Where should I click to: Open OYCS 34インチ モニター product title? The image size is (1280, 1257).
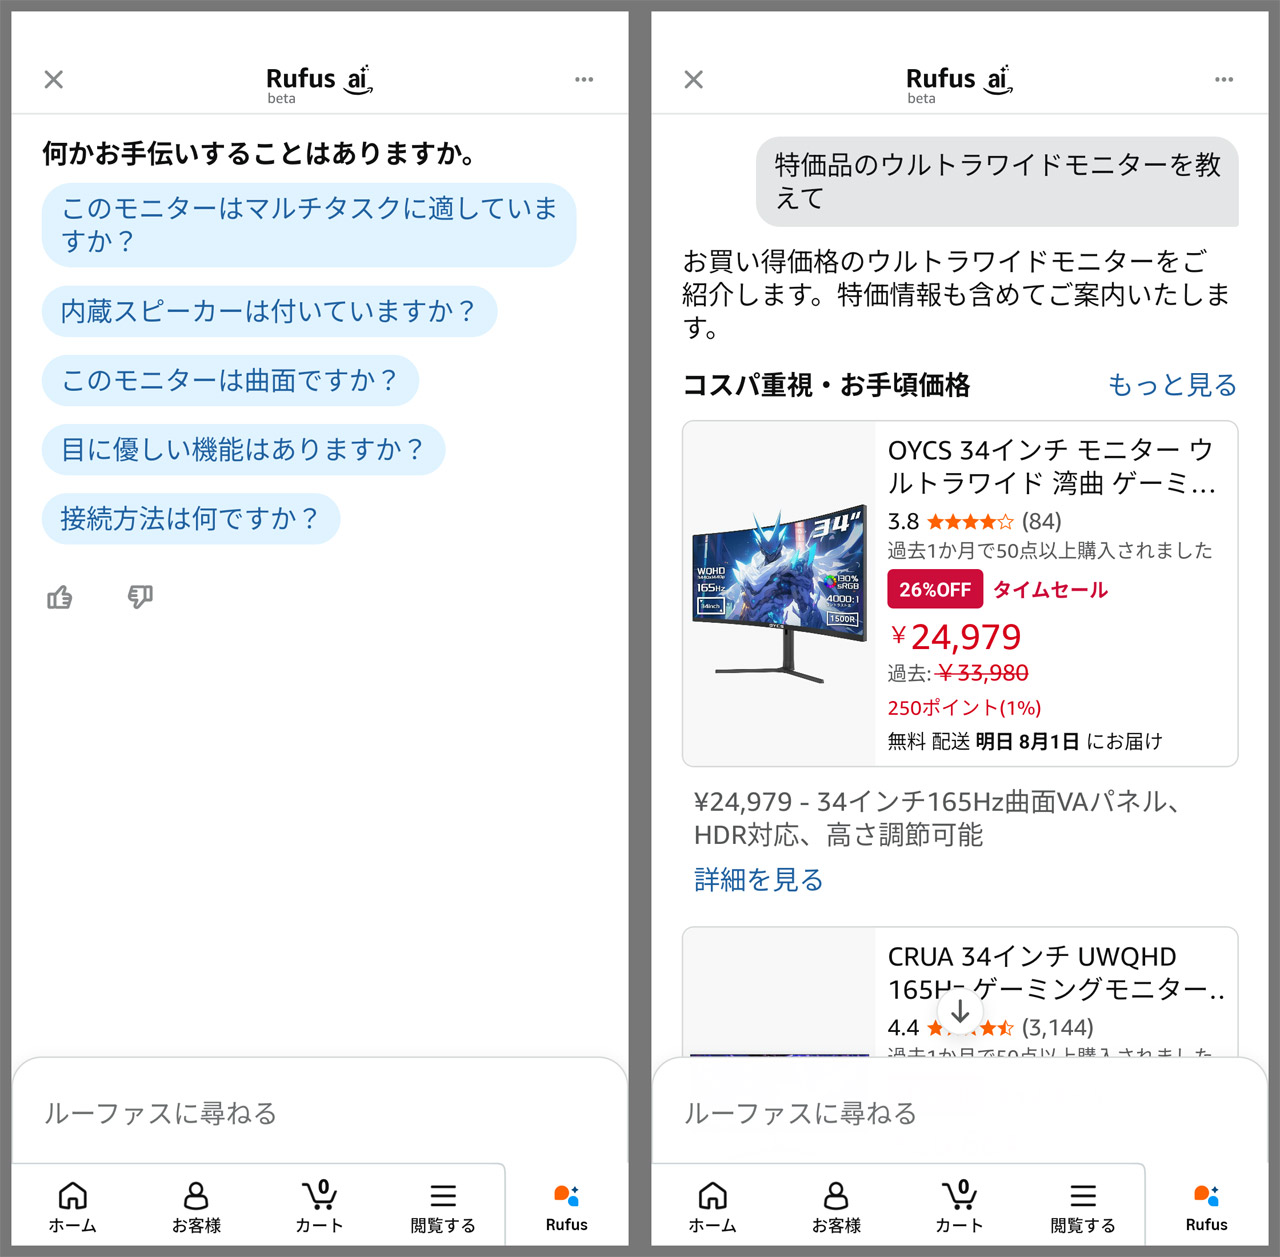[x=1052, y=466]
